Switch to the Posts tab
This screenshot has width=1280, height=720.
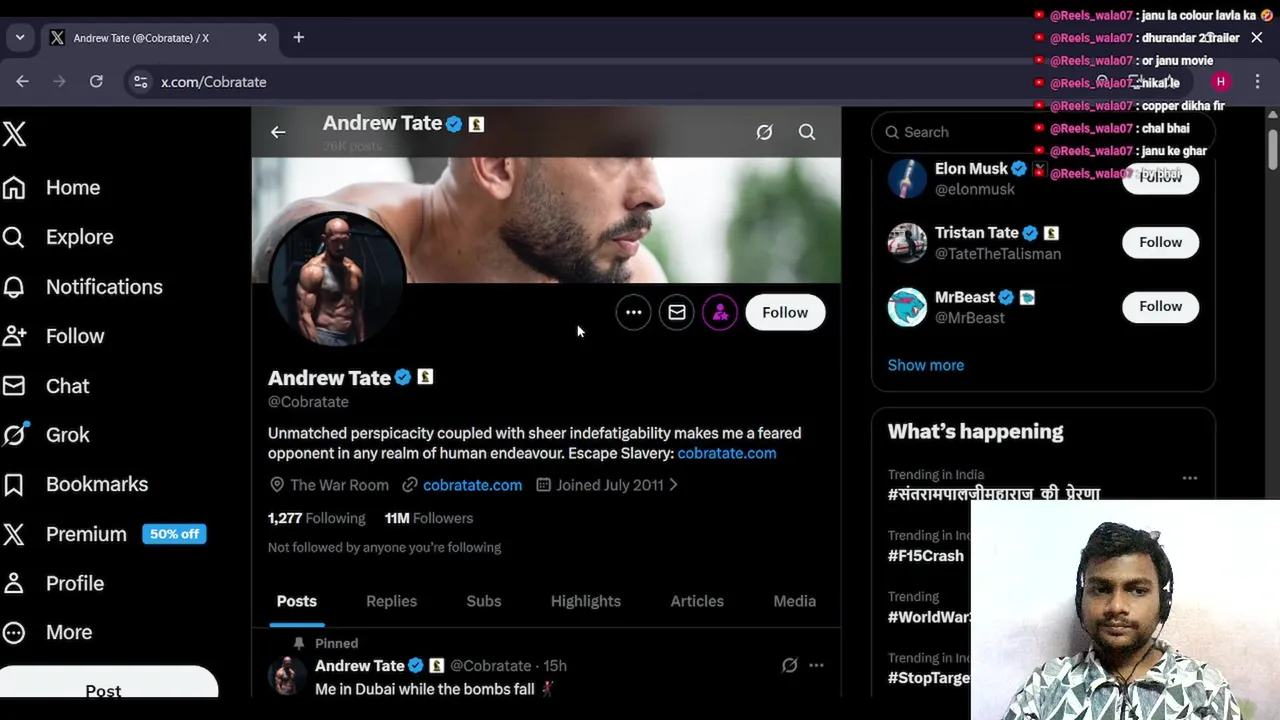click(296, 601)
